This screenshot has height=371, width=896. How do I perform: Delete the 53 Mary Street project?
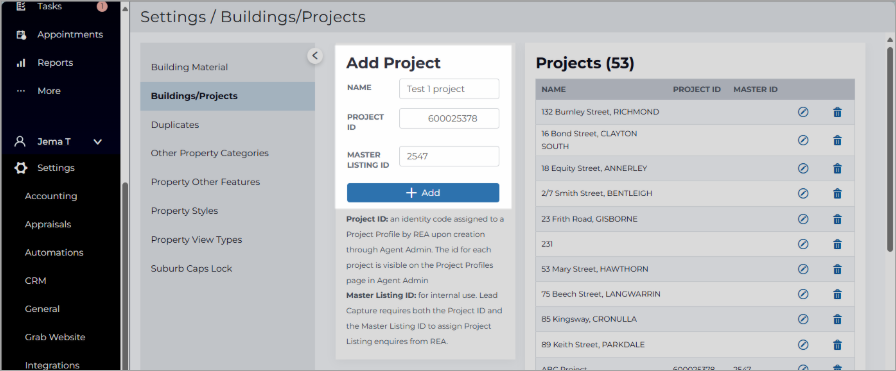837,269
